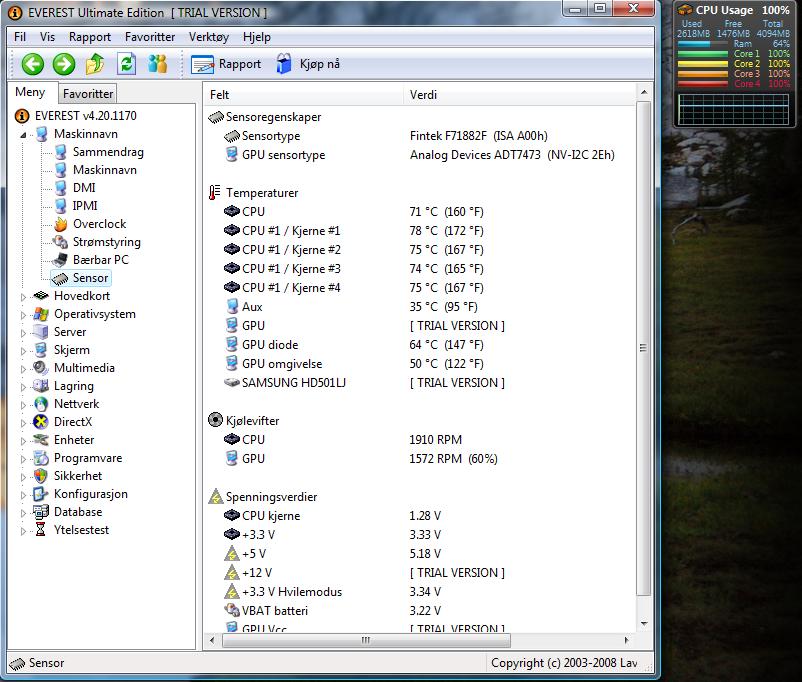Click the Bærbar PC laptop icon
This screenshot has height=682, width=802.
(x=60, y=260)
